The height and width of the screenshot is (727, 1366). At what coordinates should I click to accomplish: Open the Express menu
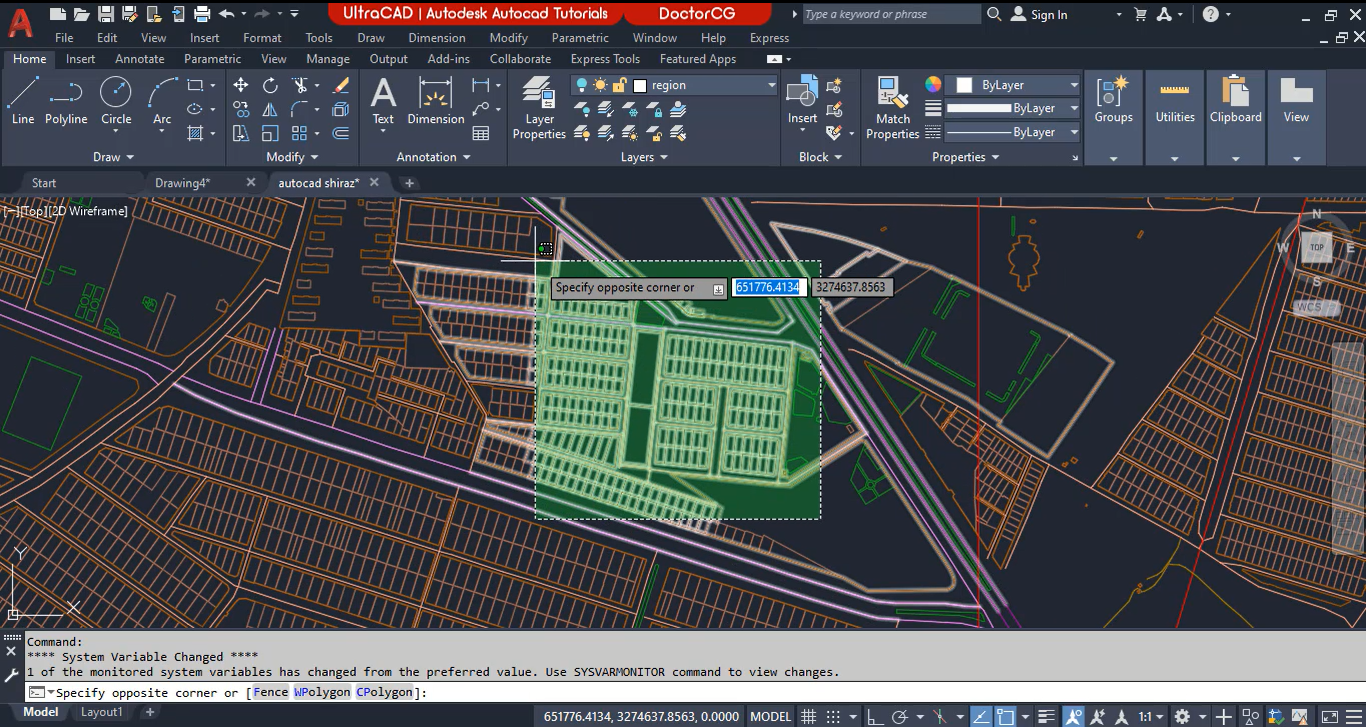click(x=769, y=38)
